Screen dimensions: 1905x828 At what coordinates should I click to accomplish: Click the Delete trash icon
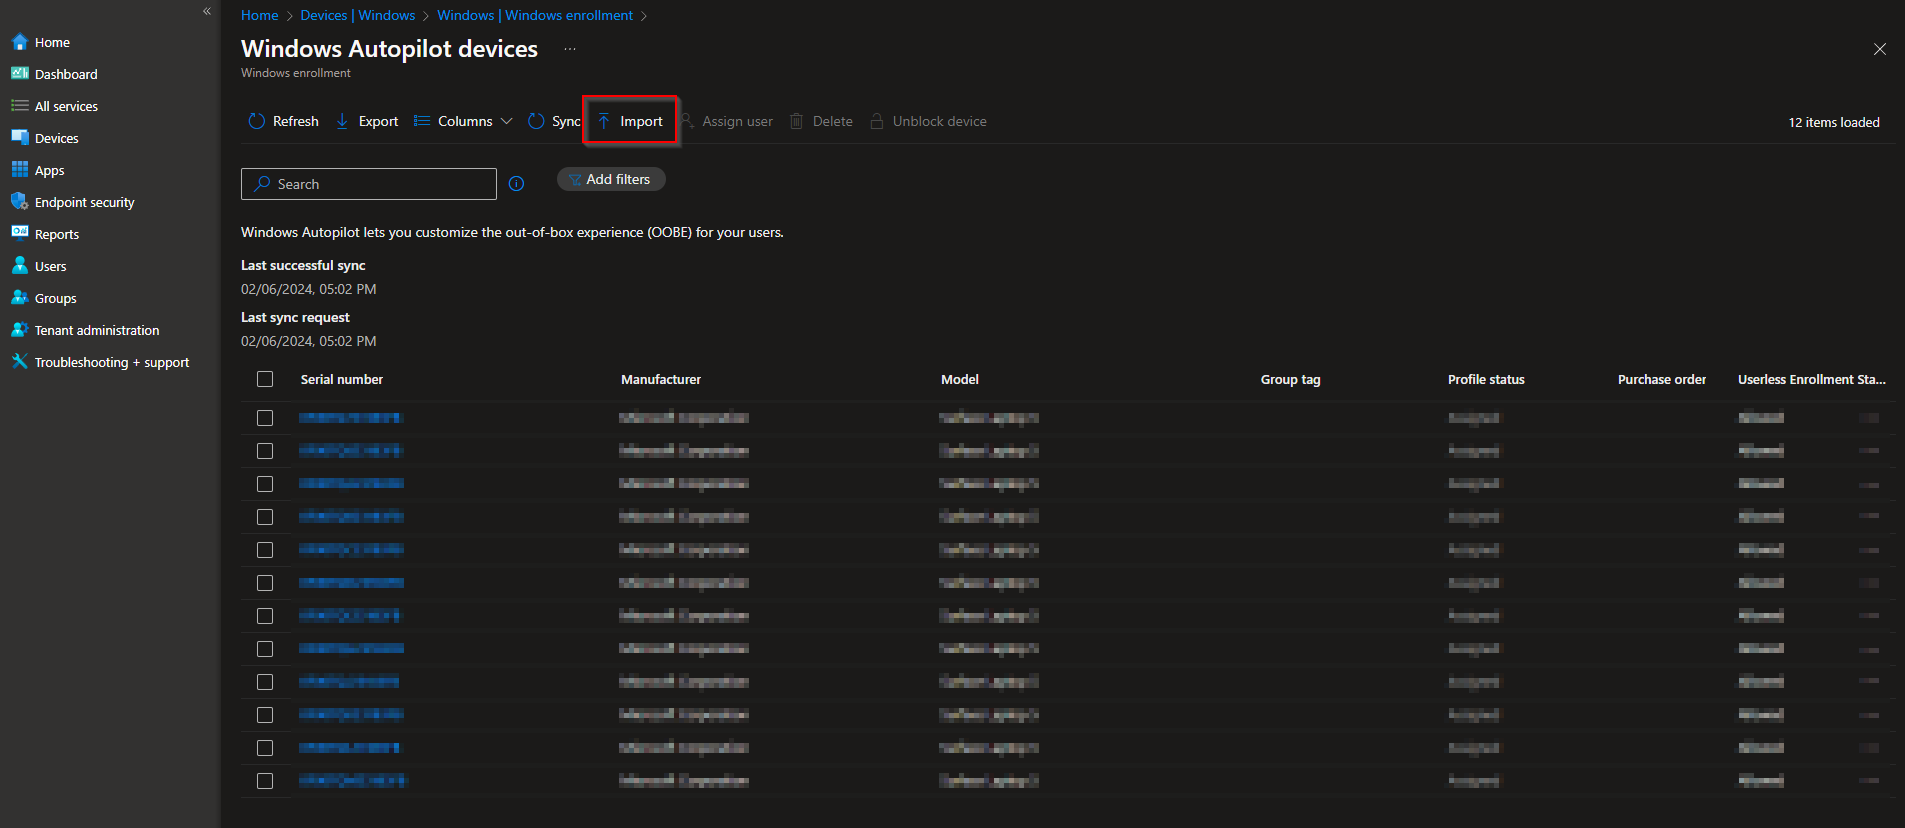[x=797, y=121]
